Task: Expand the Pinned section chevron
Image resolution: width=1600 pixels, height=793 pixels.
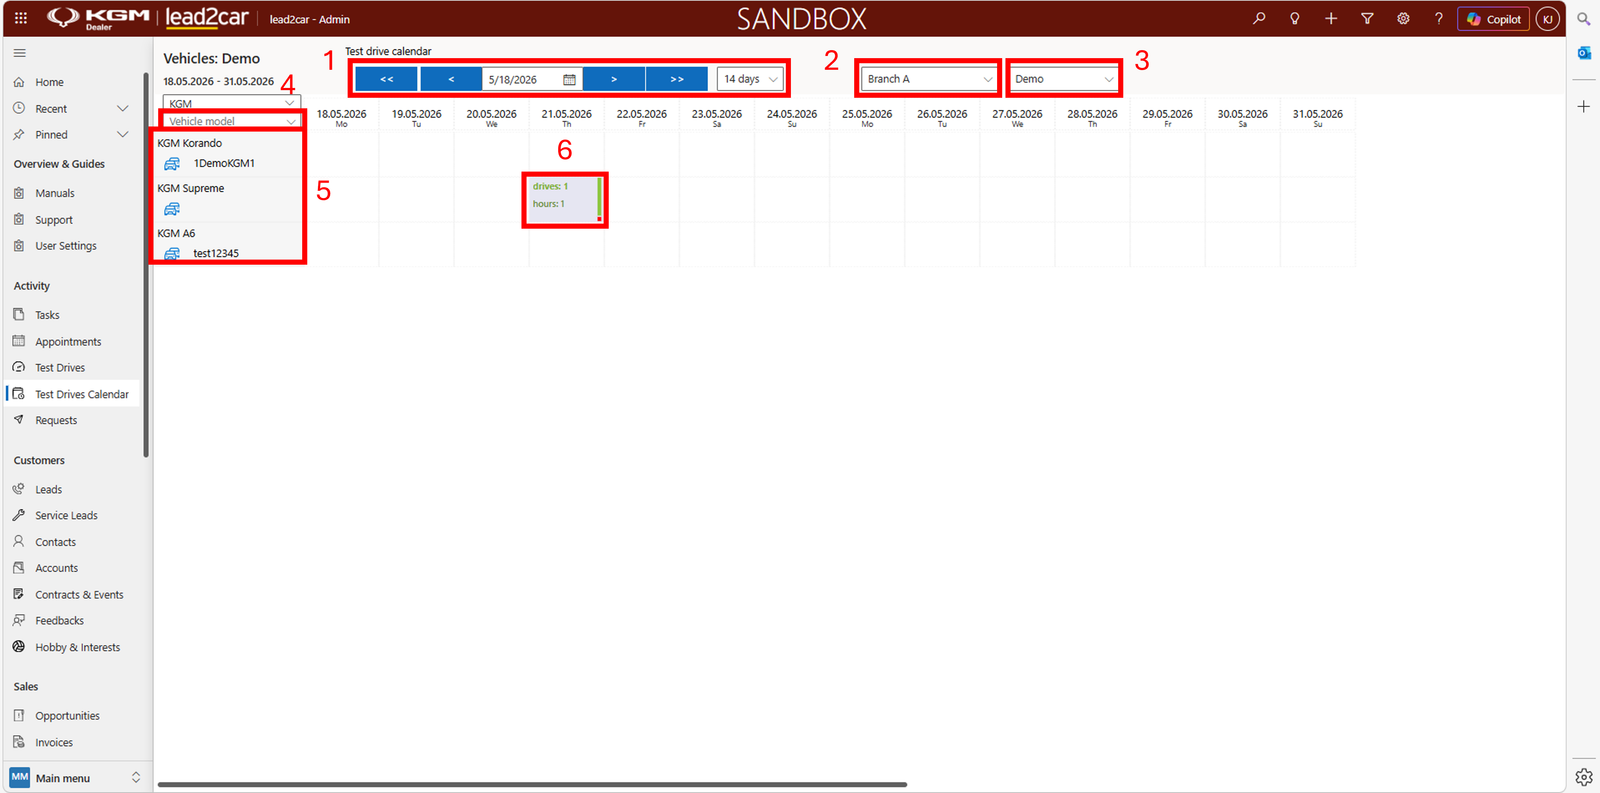Action: click(x=123, y=134)
